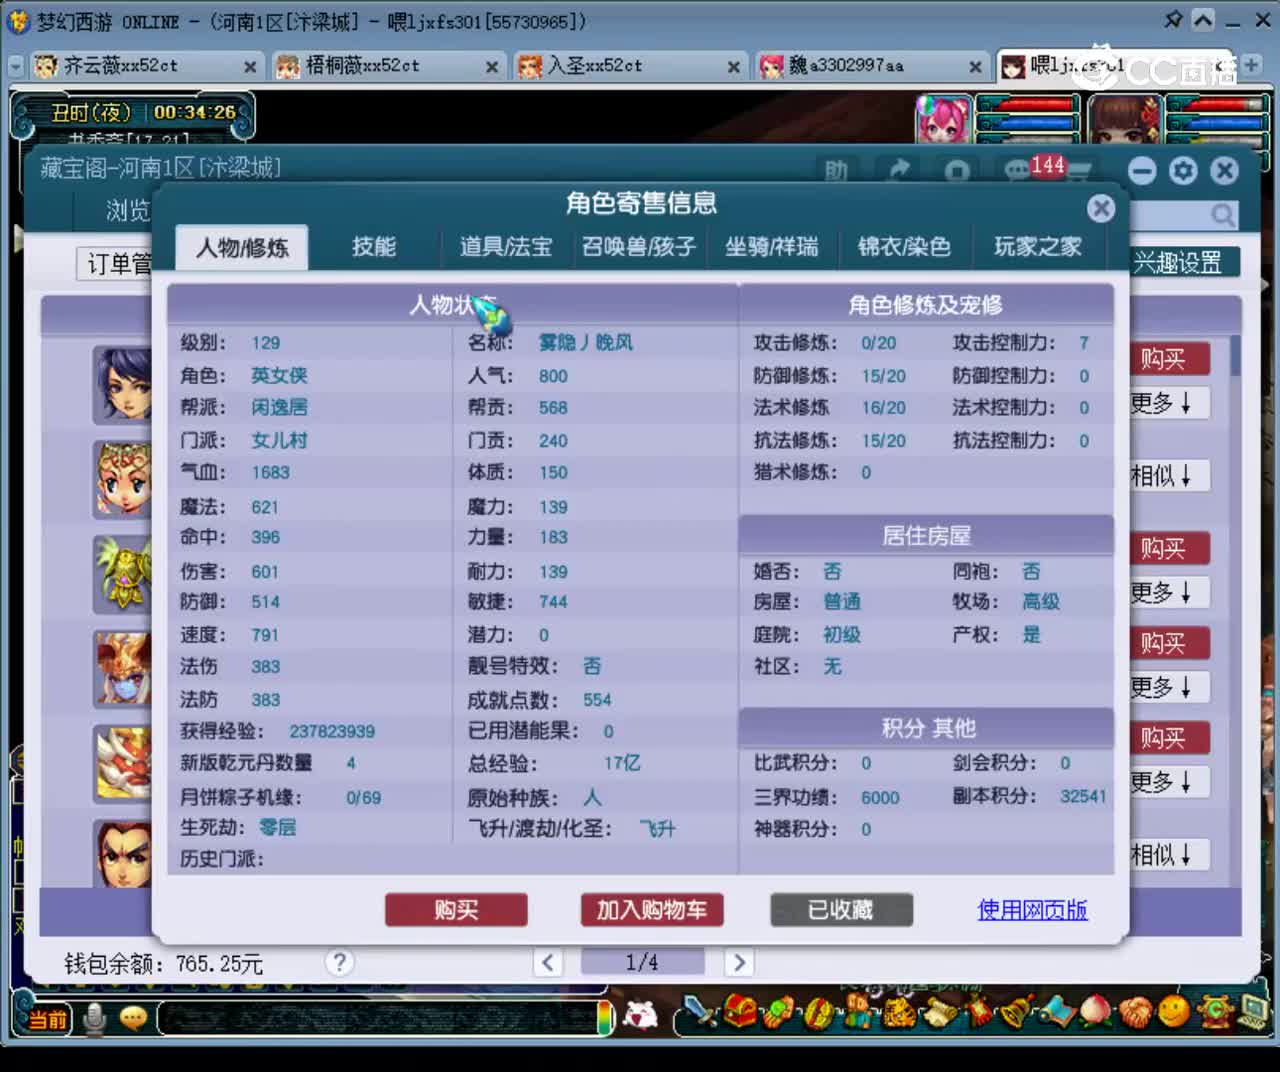Click the microphone icon at the bottom left
Screen dimensions: 1280x1072
(x=95, y=1017)
